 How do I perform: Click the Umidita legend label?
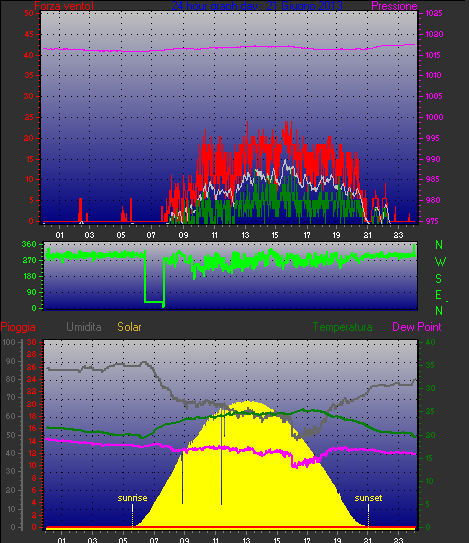84,327
